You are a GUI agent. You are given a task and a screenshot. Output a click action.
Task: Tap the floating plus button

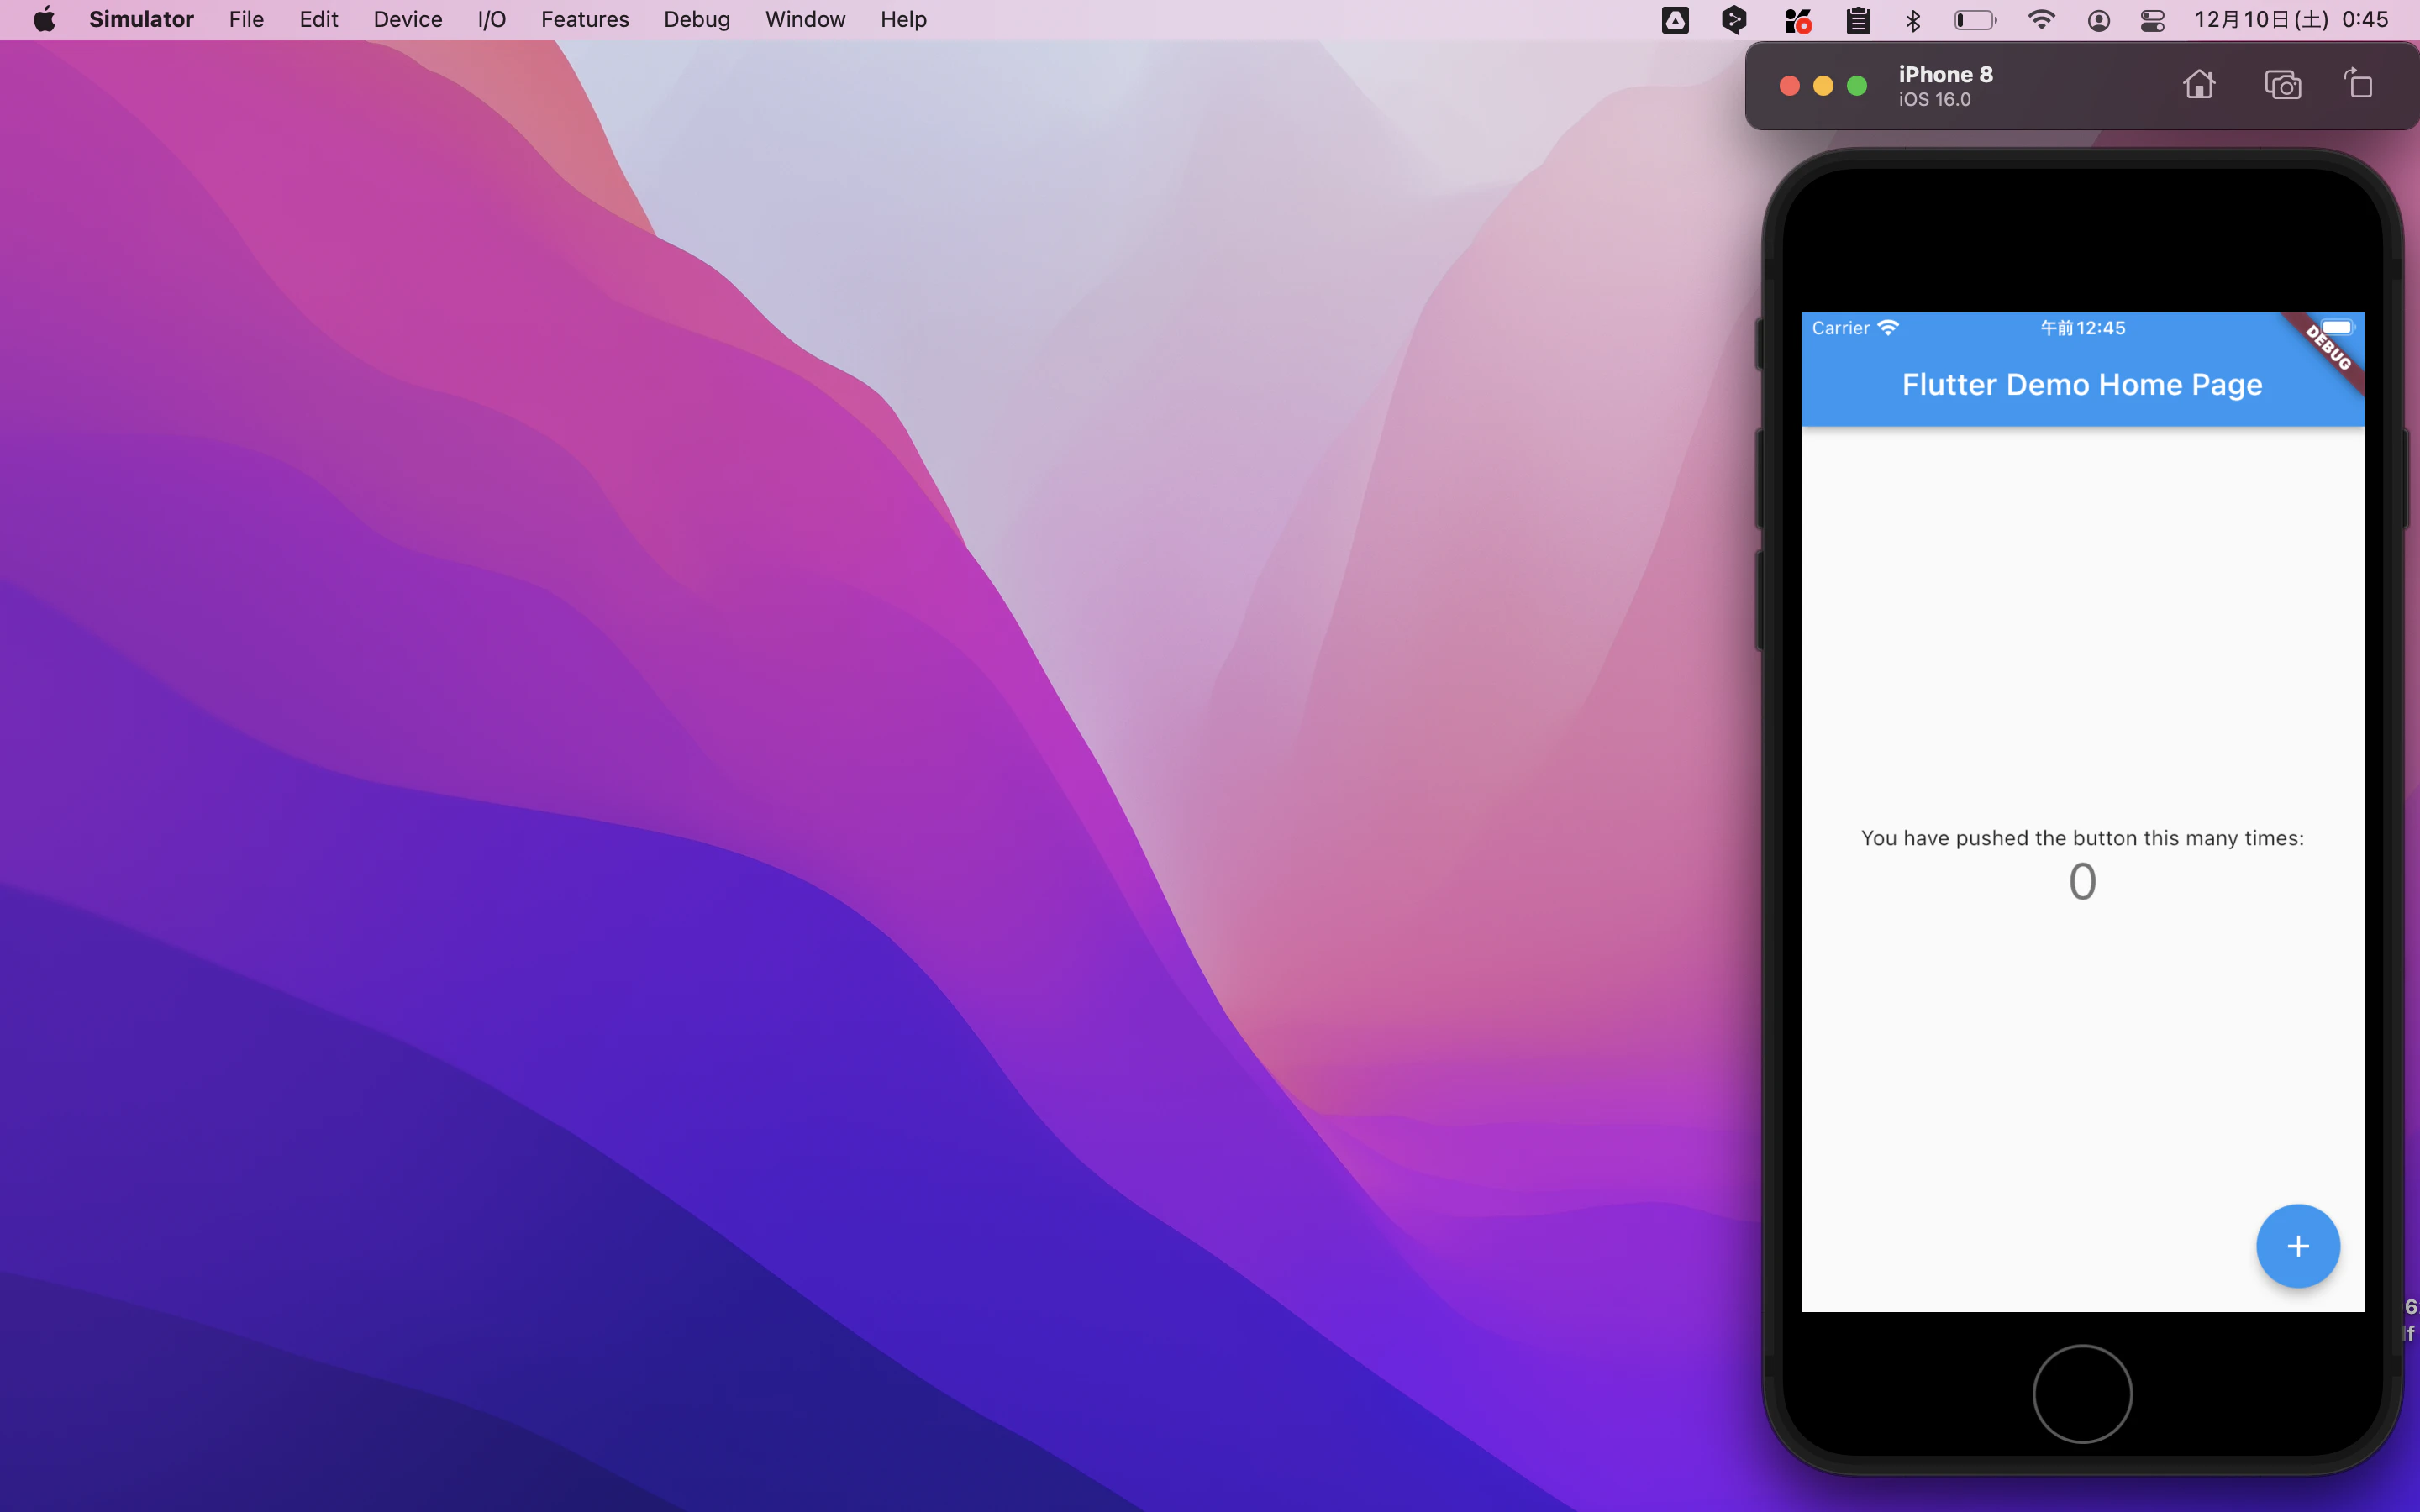(x=2297, y=1245)
